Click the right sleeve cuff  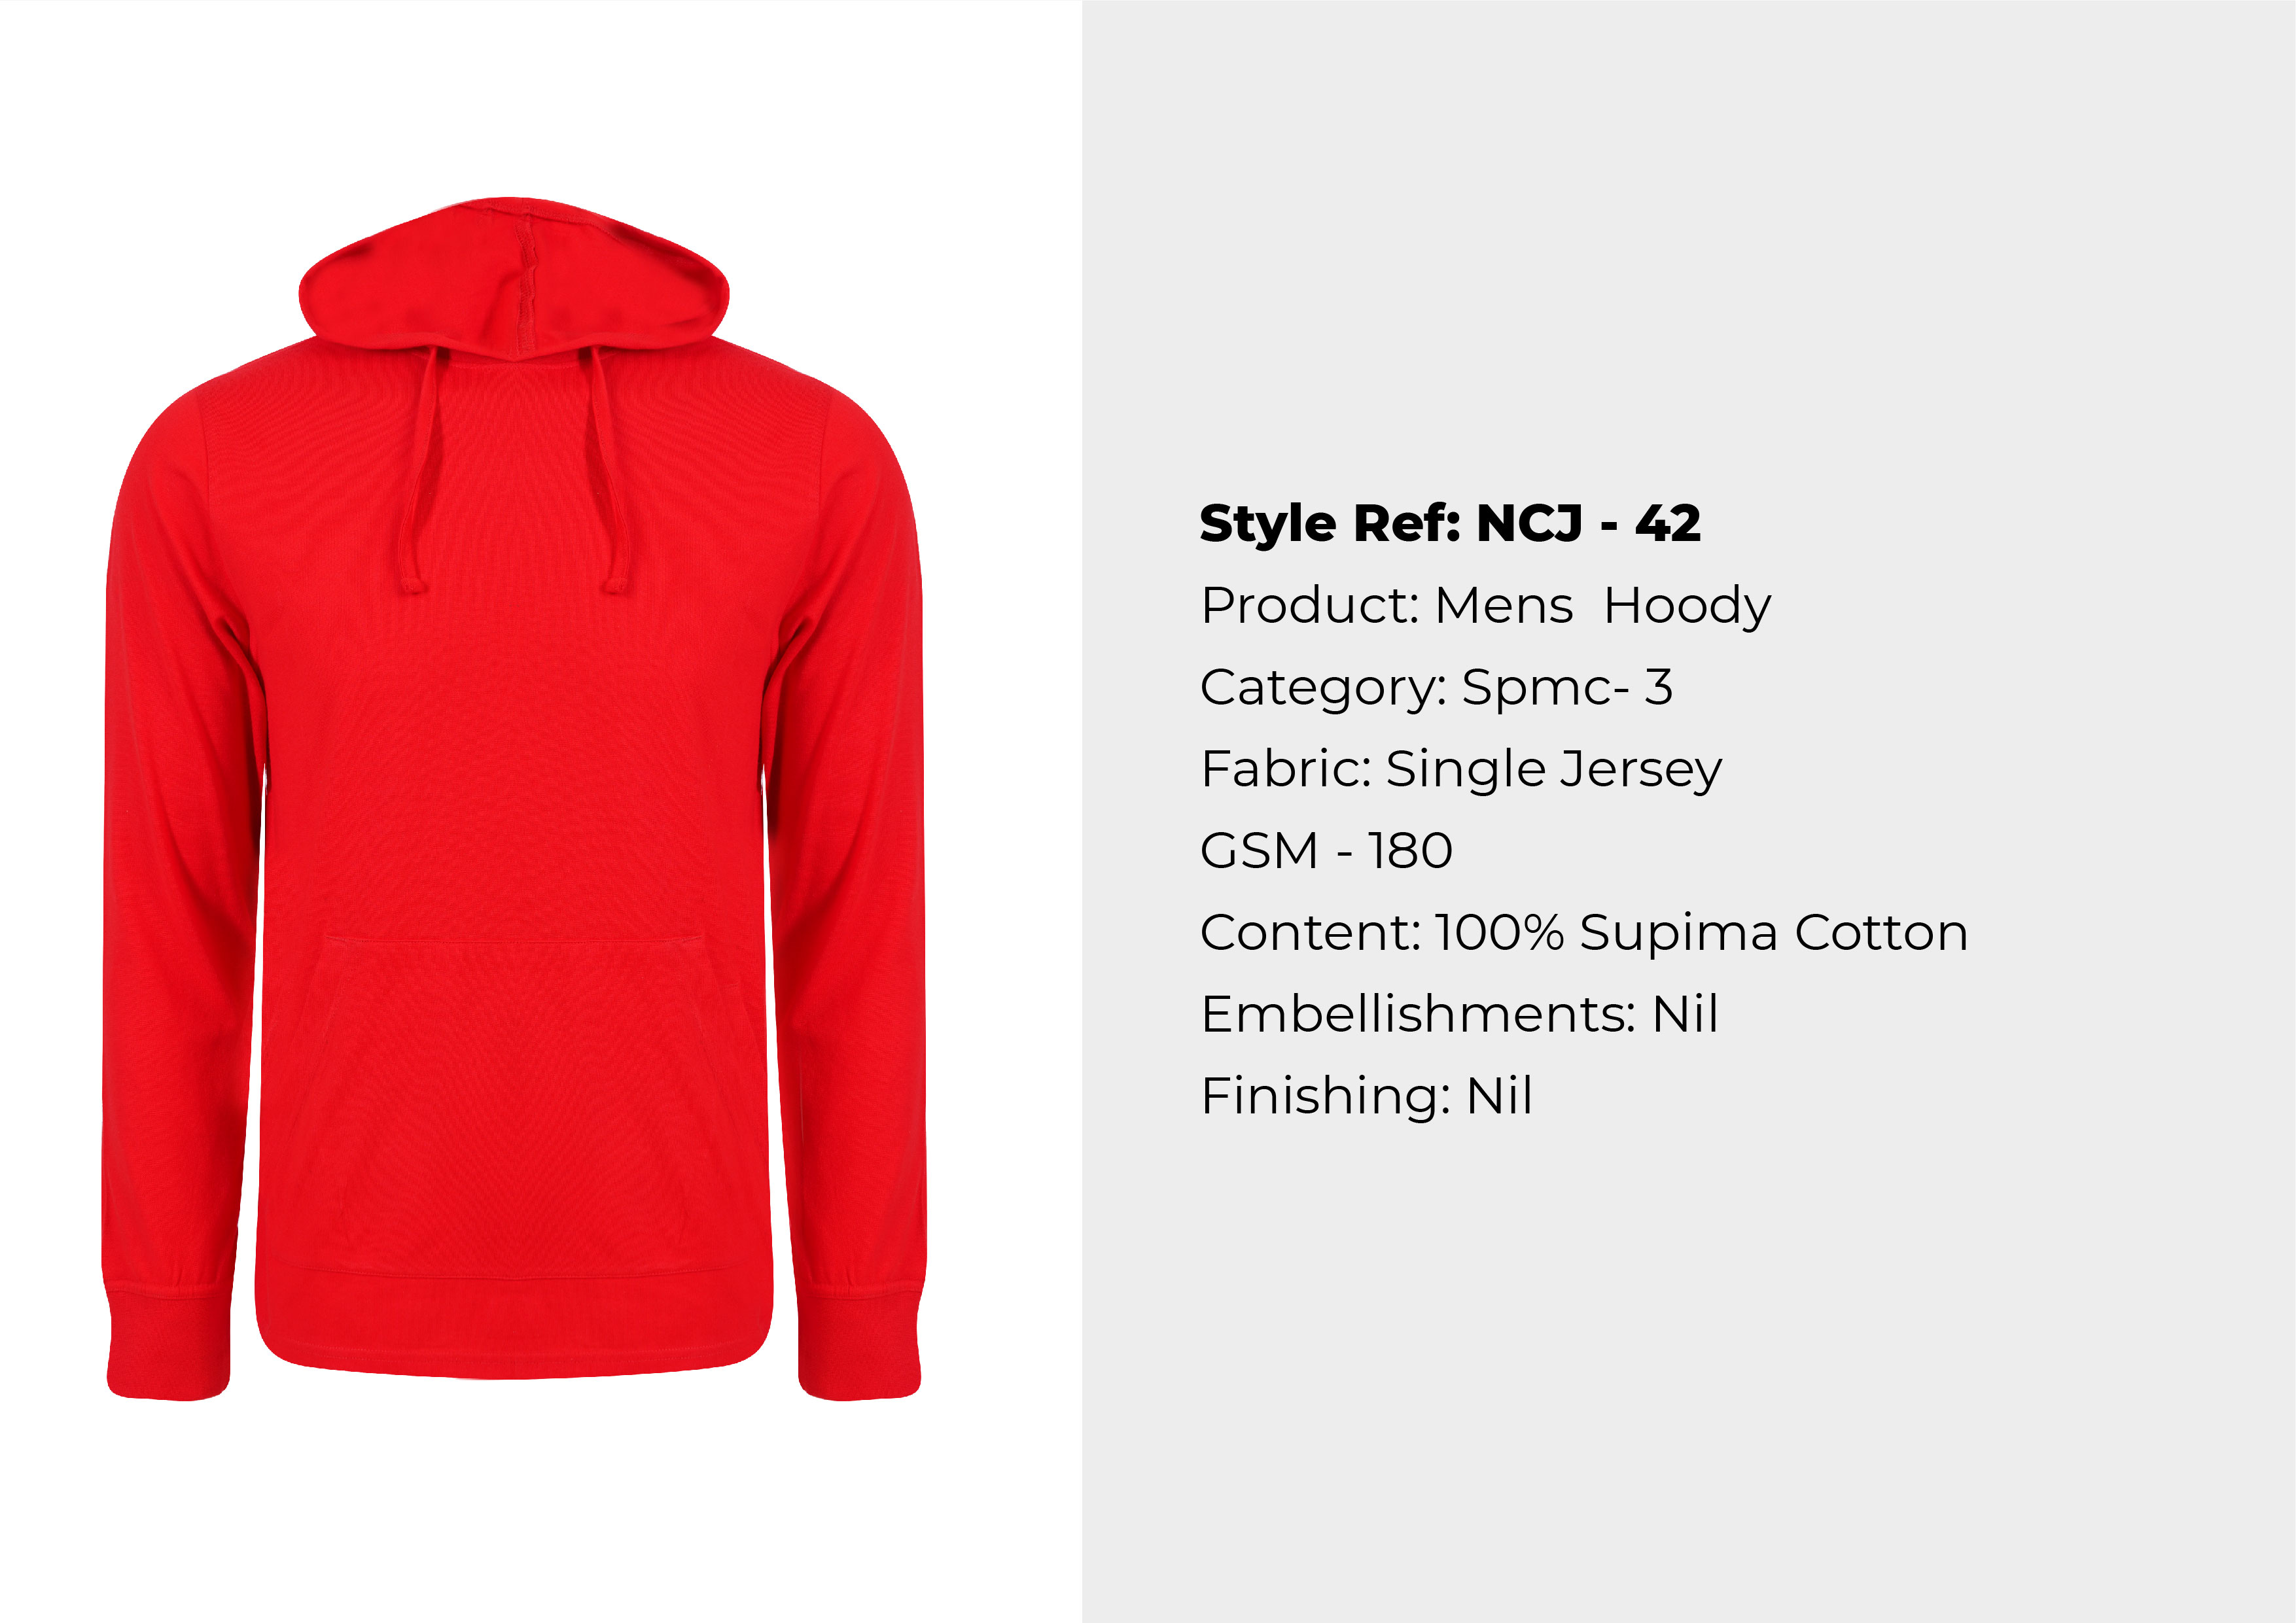point(859,1345)
